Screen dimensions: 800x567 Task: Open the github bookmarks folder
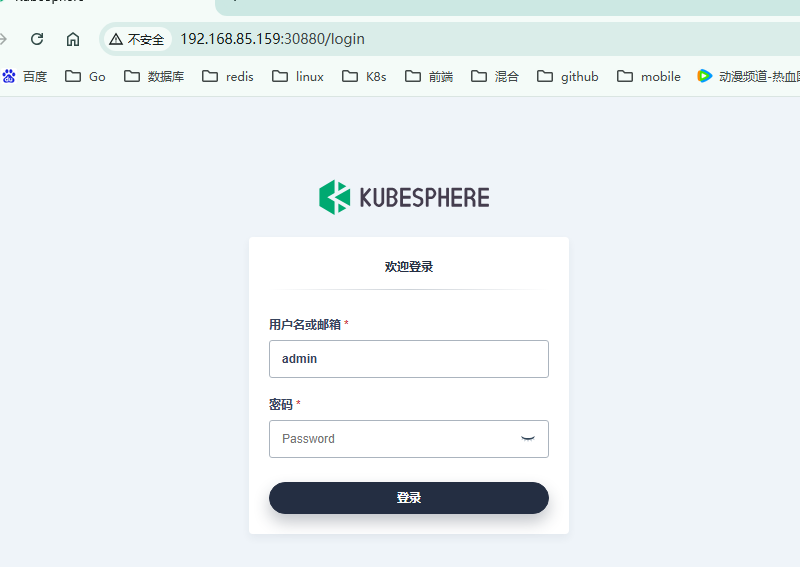(568, 77)
